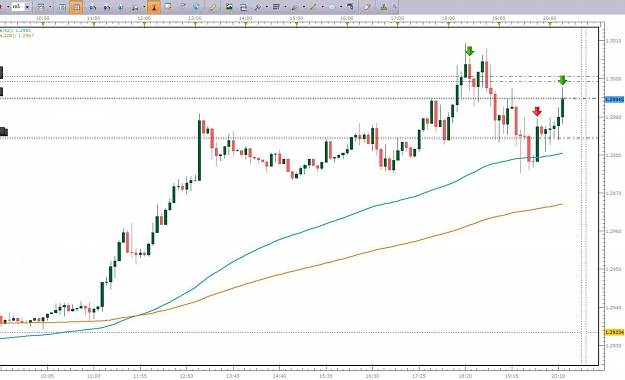Screen dimensions: 625x380
Task: Select the green trend line tool
Action: pyautogui.click(x=313, y=7)
